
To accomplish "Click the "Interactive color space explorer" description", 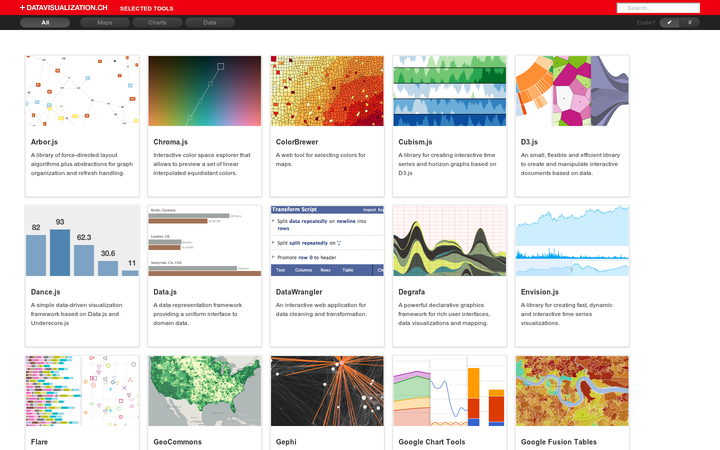I will point(202,164).
